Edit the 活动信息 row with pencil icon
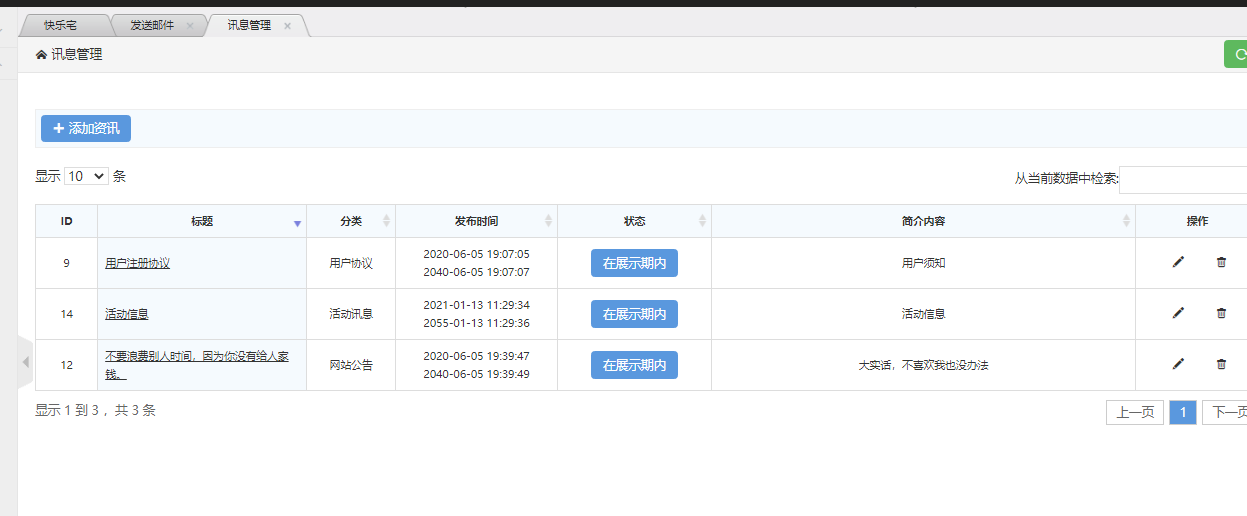The height and width of the screenshot is (516, 1247). 1178,313
